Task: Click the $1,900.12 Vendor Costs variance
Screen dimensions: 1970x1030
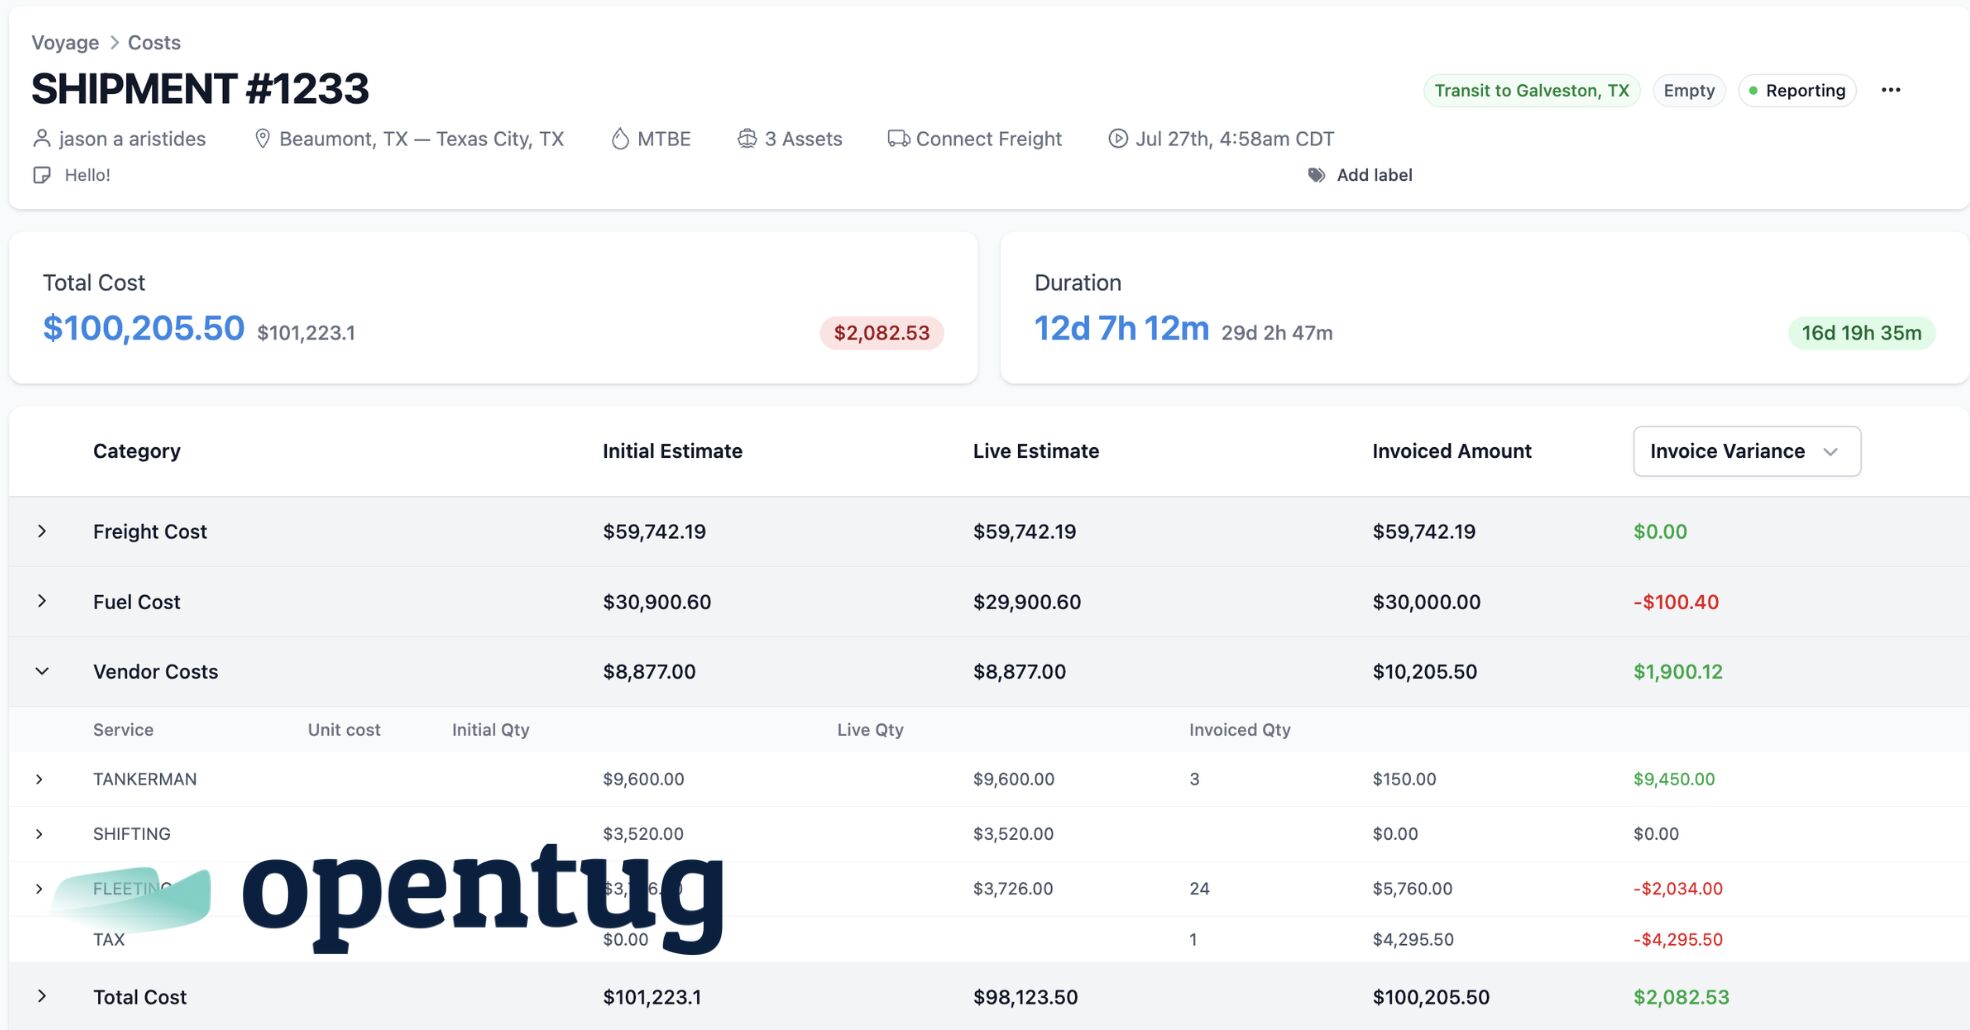Action: pyautogui.click(x=1678, y=672)
